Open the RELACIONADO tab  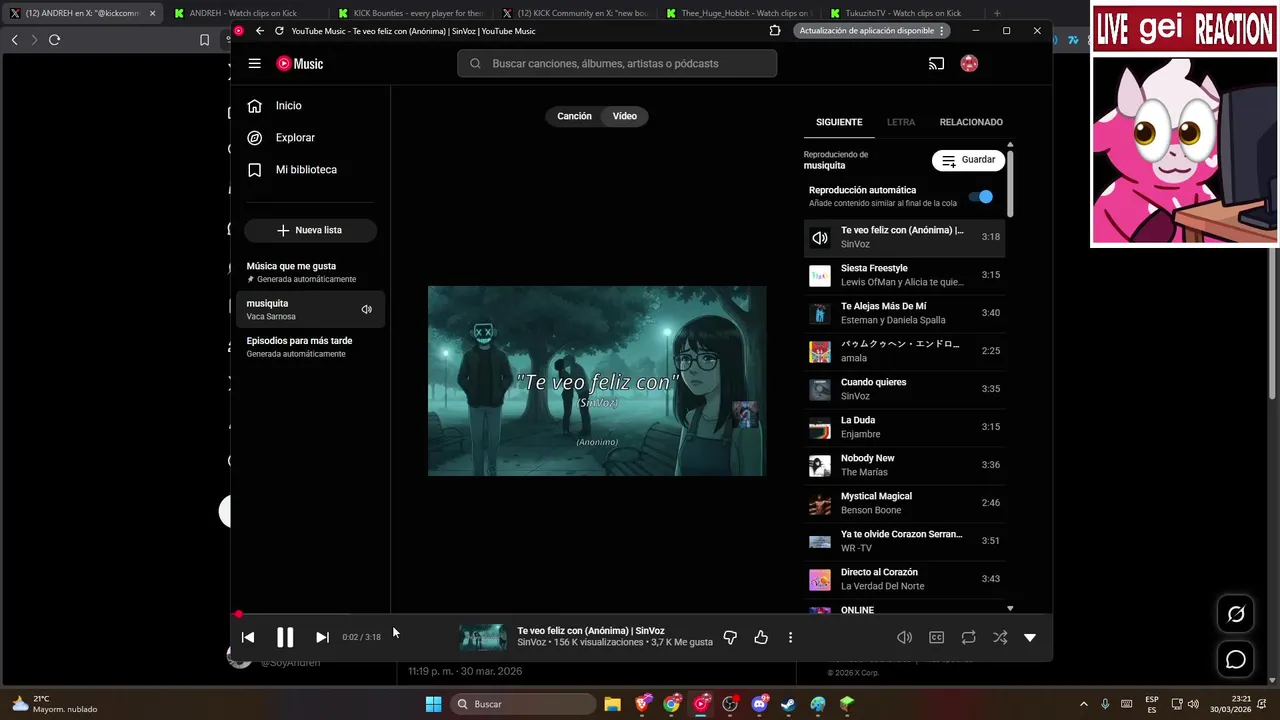pos(971,122)
